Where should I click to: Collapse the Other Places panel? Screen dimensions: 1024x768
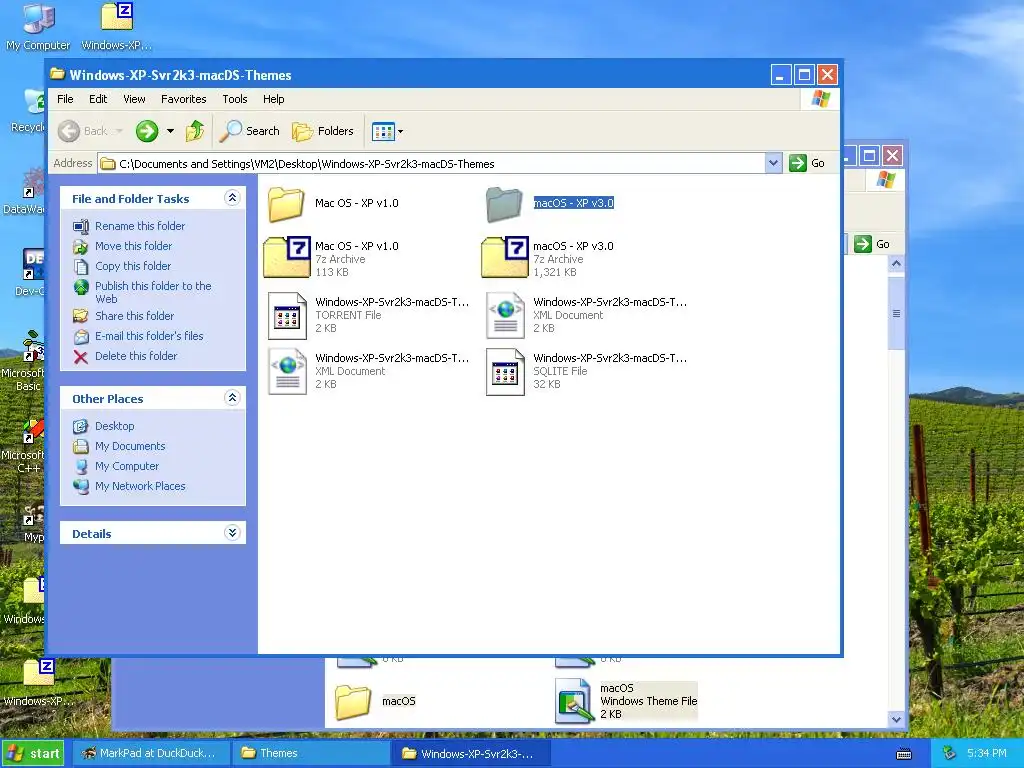[232, 398]
